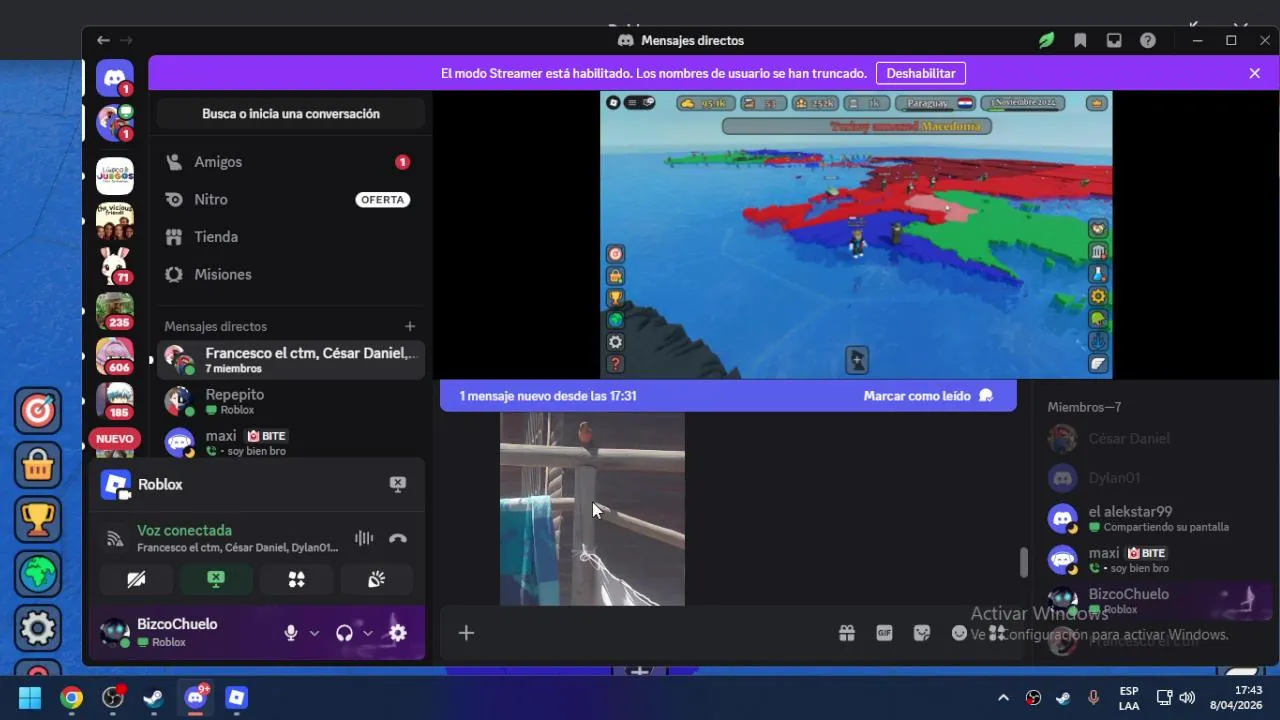1280x720 pixels.
Task: Select Dylan01 in members list
Action: click(1155, 478)
